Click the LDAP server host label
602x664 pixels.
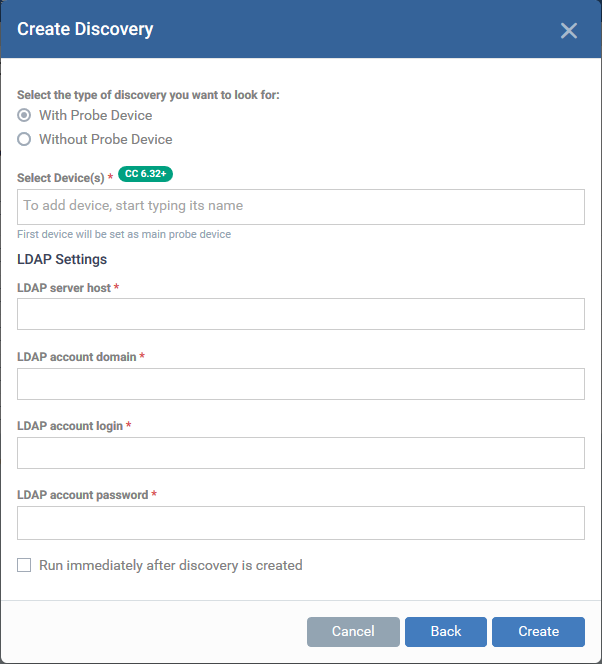click(x=64, y=288)
